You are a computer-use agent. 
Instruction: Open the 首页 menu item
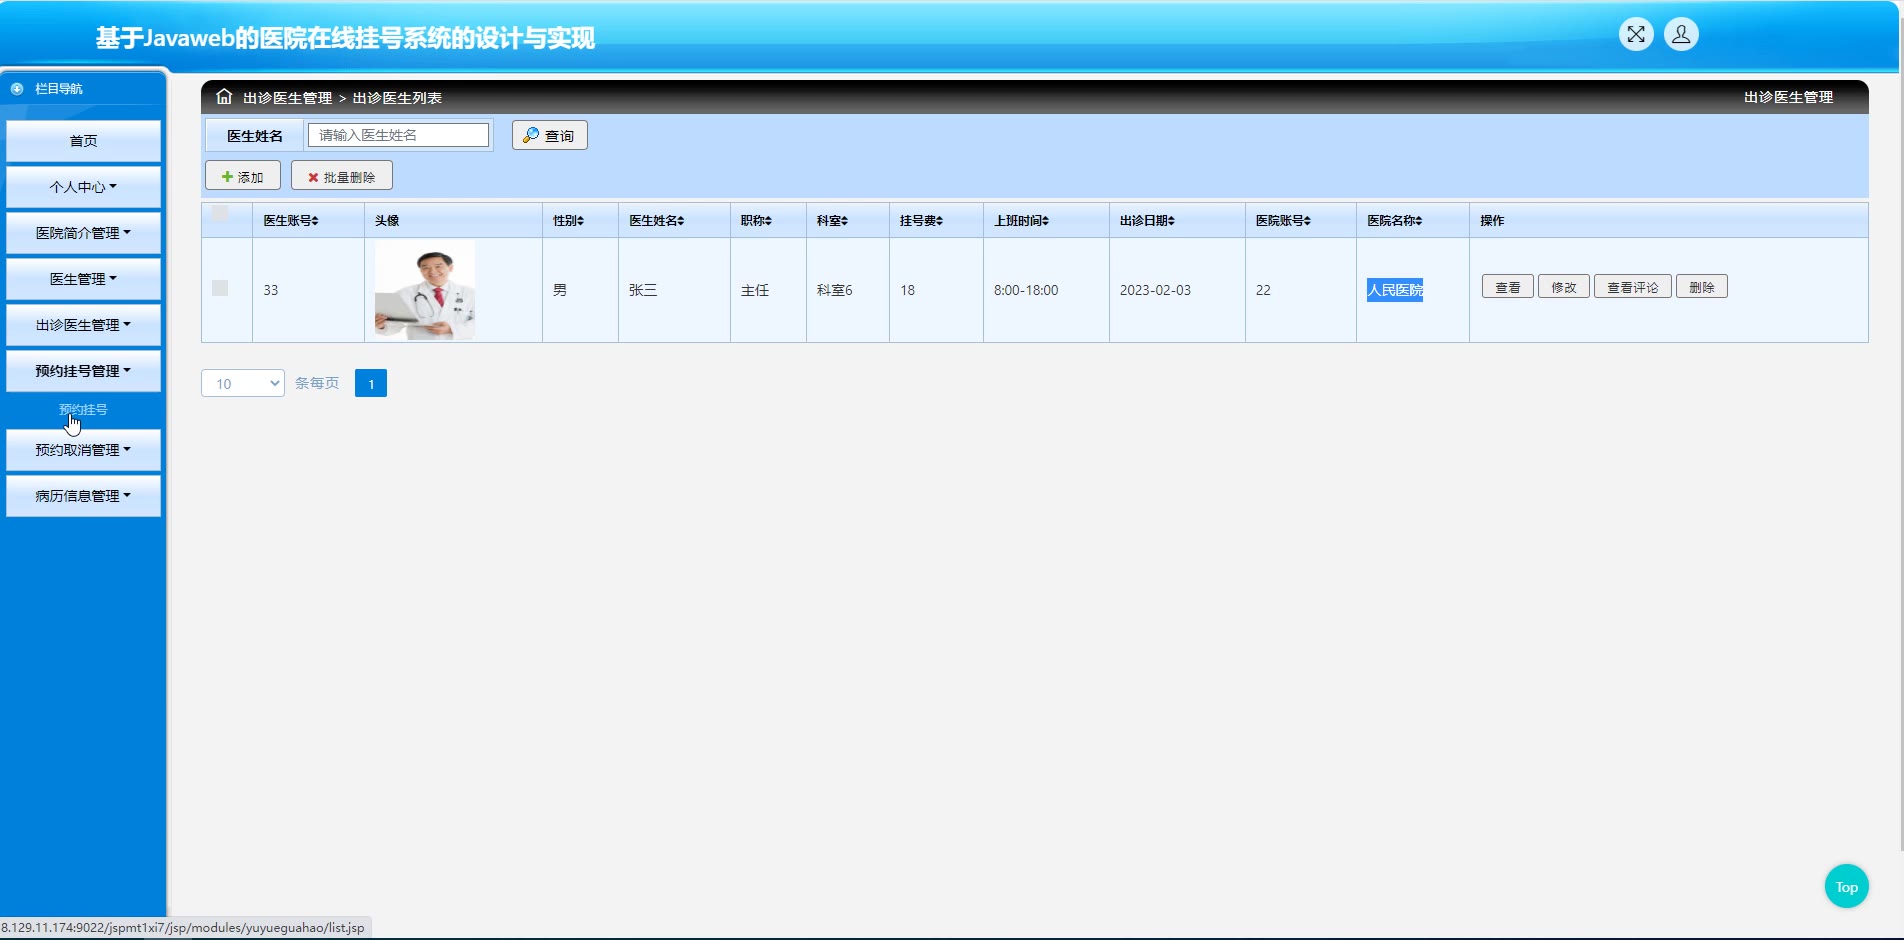tap(84, 141)
